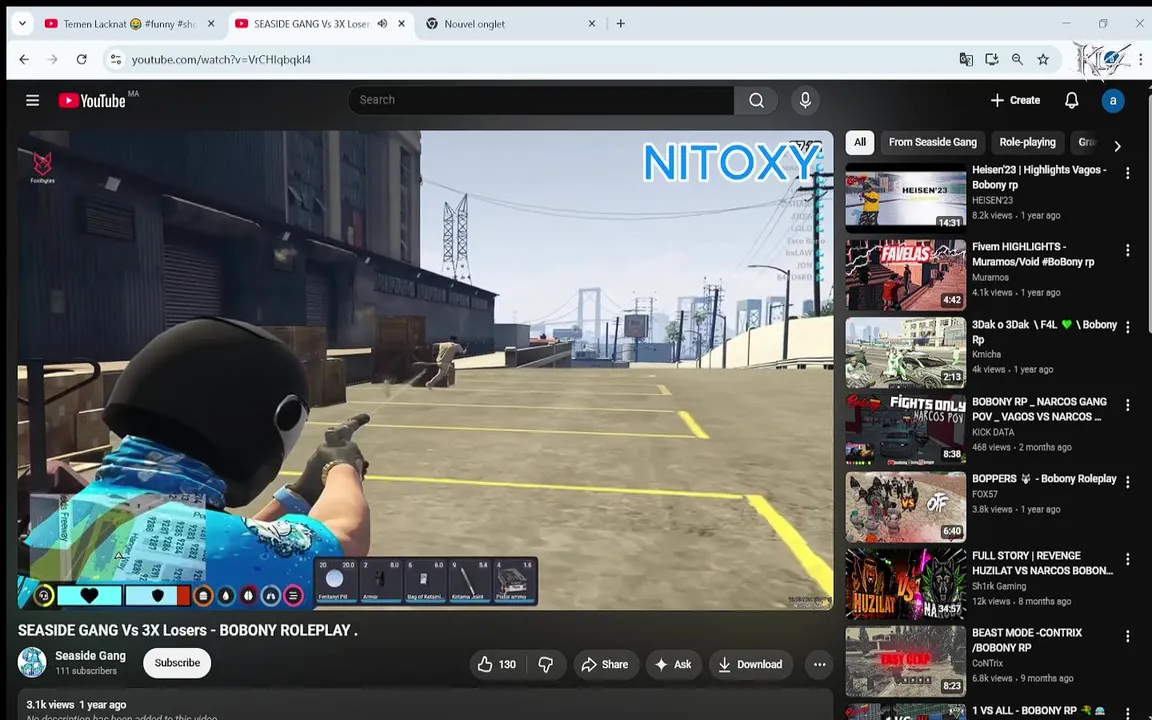Screen dimensions: 1152x720
Task: Open Seaside Gang channel name link
Action: (90, 655)
